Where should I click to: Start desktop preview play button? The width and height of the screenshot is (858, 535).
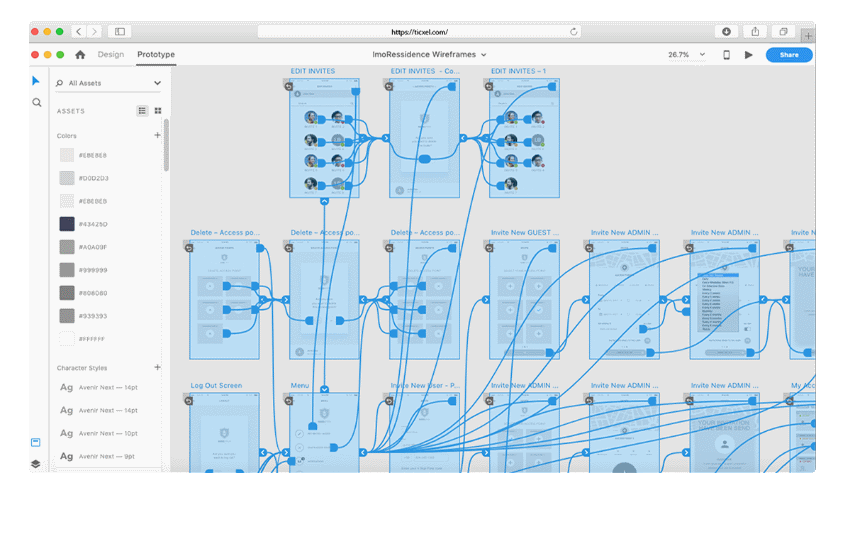(x=749, y=55)
